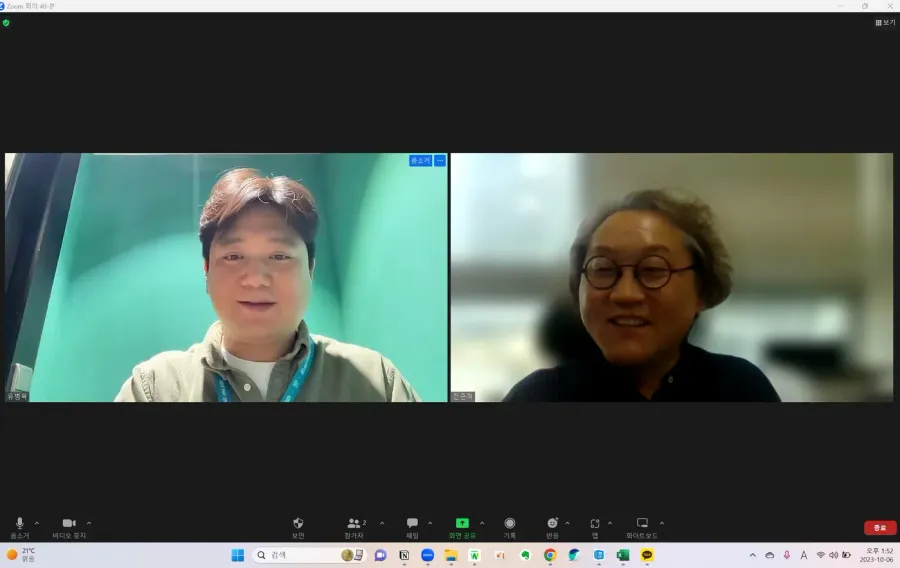Open the Reactions menu

[552, 528]
